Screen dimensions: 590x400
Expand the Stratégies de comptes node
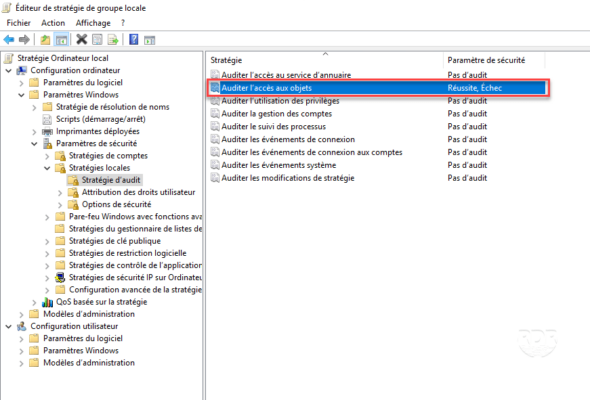[x=47, y=156]
